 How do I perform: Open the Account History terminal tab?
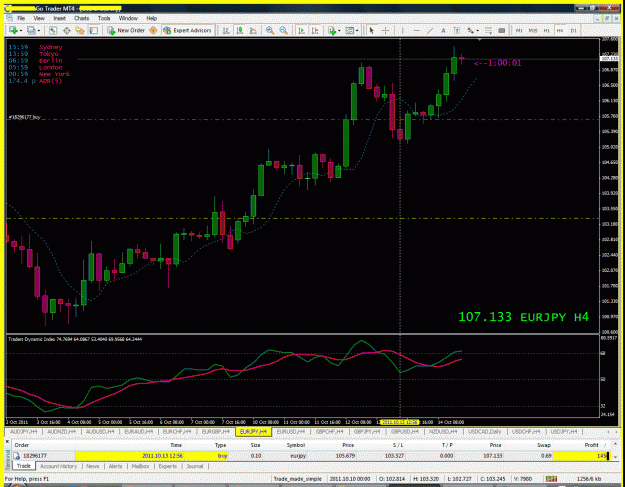coord(59,466)
